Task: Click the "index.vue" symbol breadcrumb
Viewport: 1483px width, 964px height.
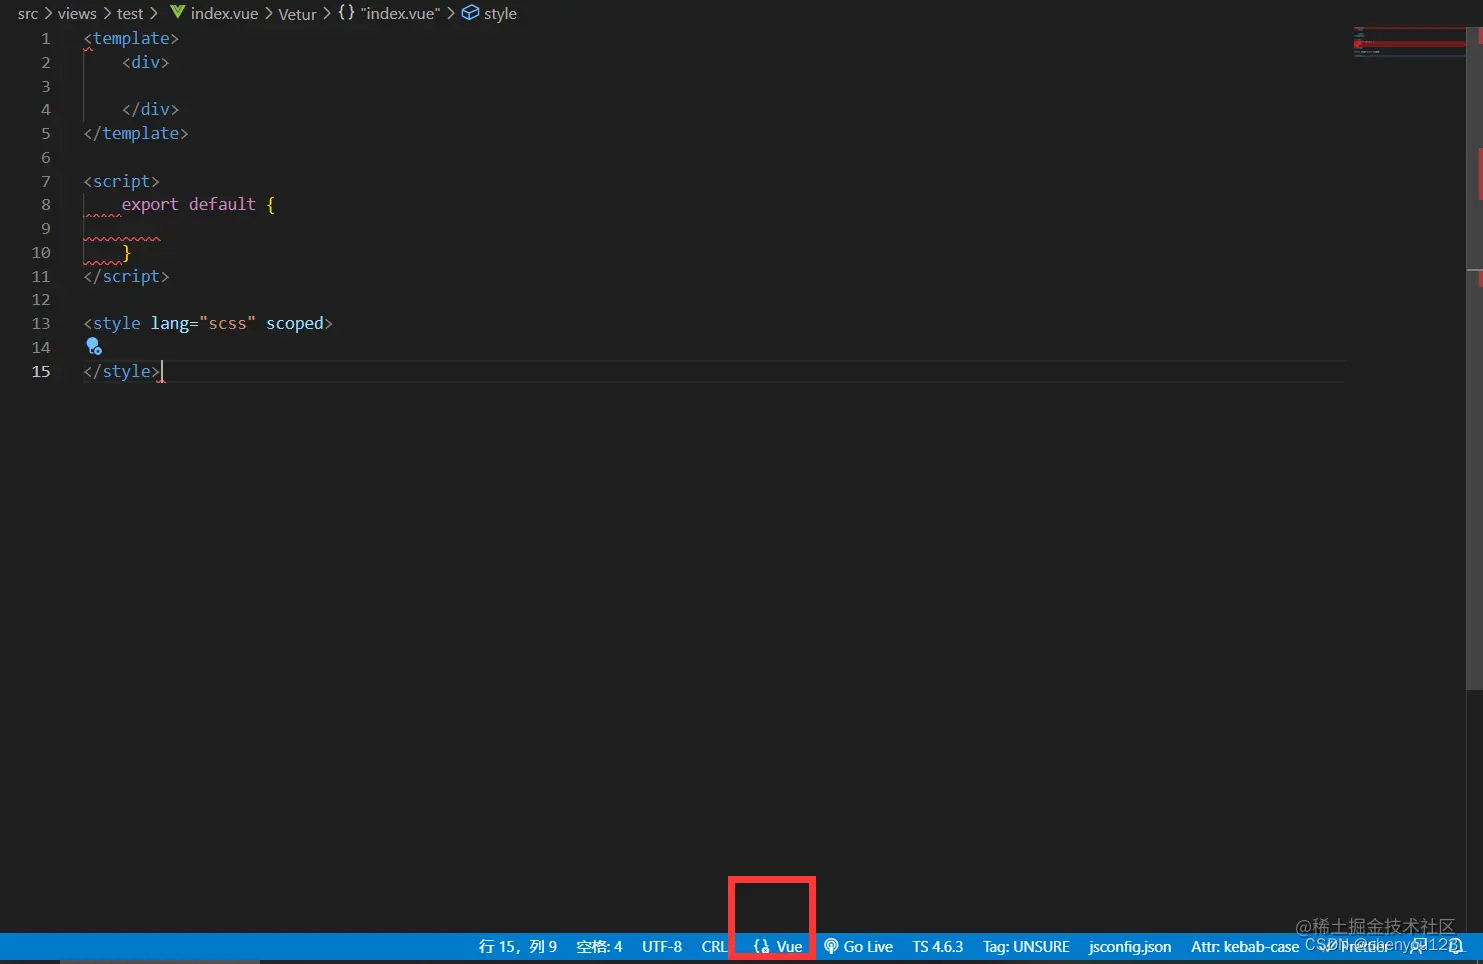Action: tap(400, 14)
